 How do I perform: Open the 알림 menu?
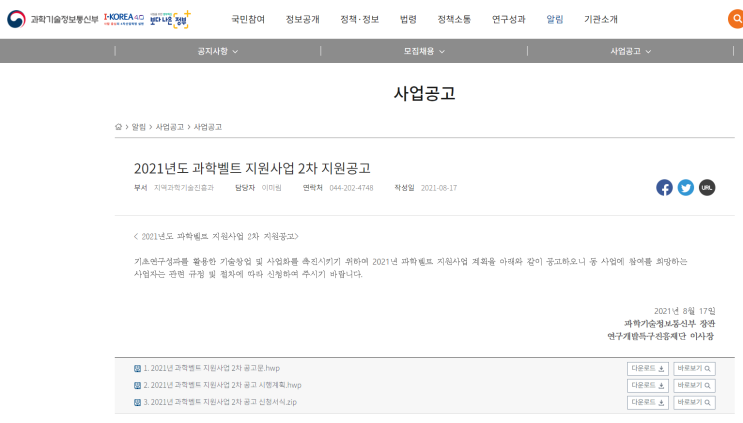point(554,19)
